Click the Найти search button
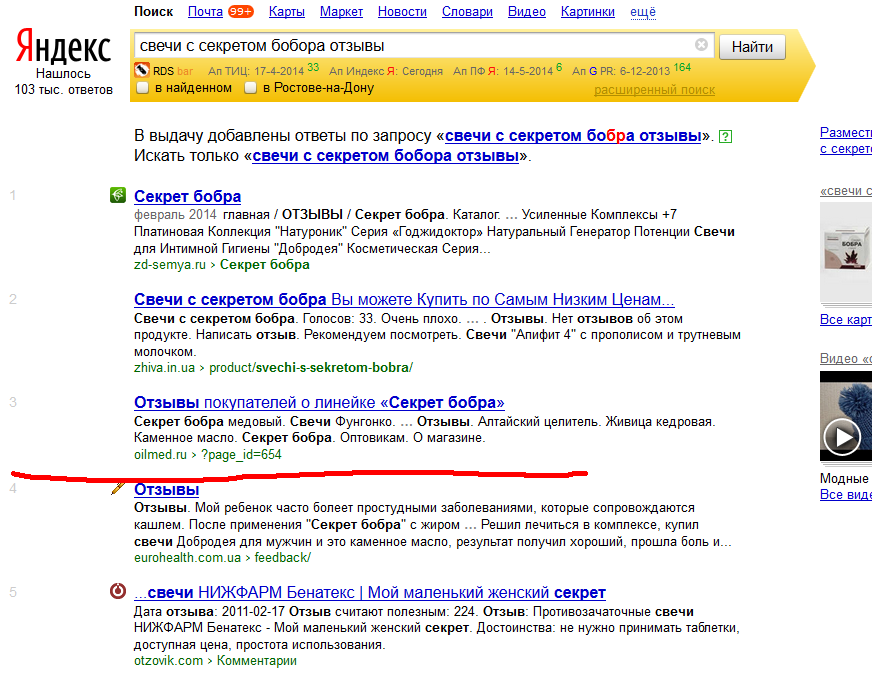 pos(752,47)
